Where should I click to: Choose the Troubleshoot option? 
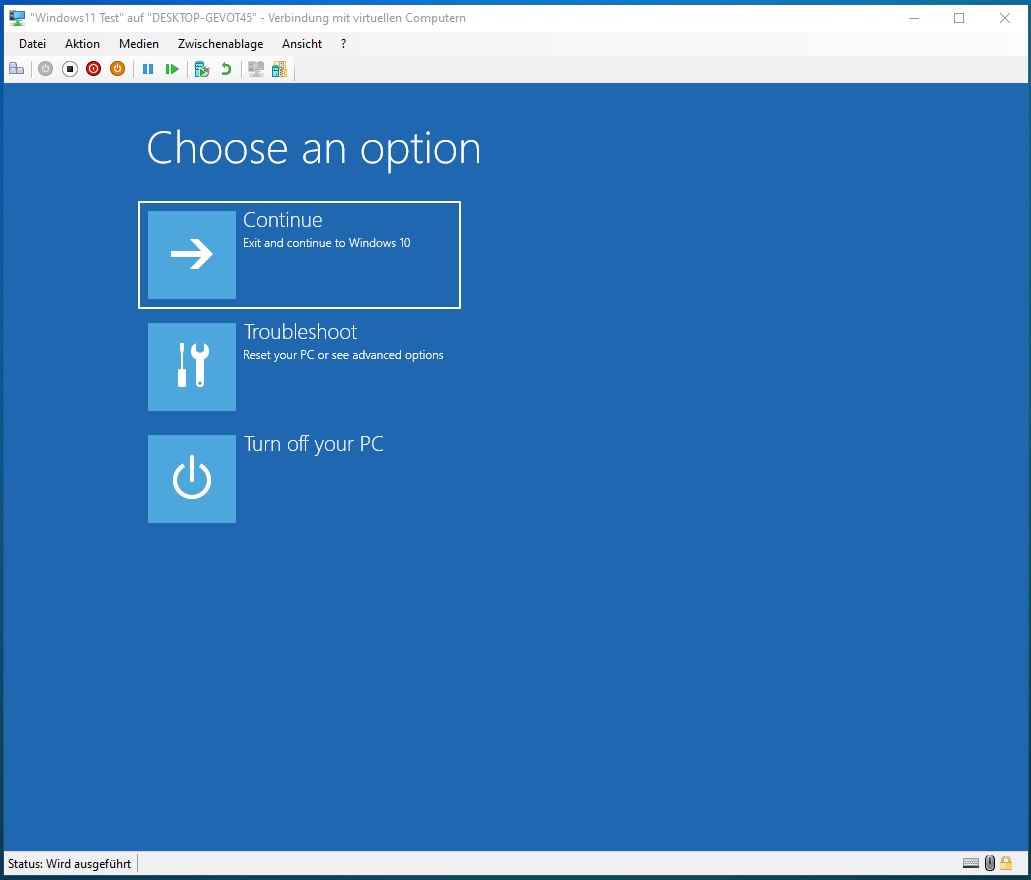click(299, 367)
